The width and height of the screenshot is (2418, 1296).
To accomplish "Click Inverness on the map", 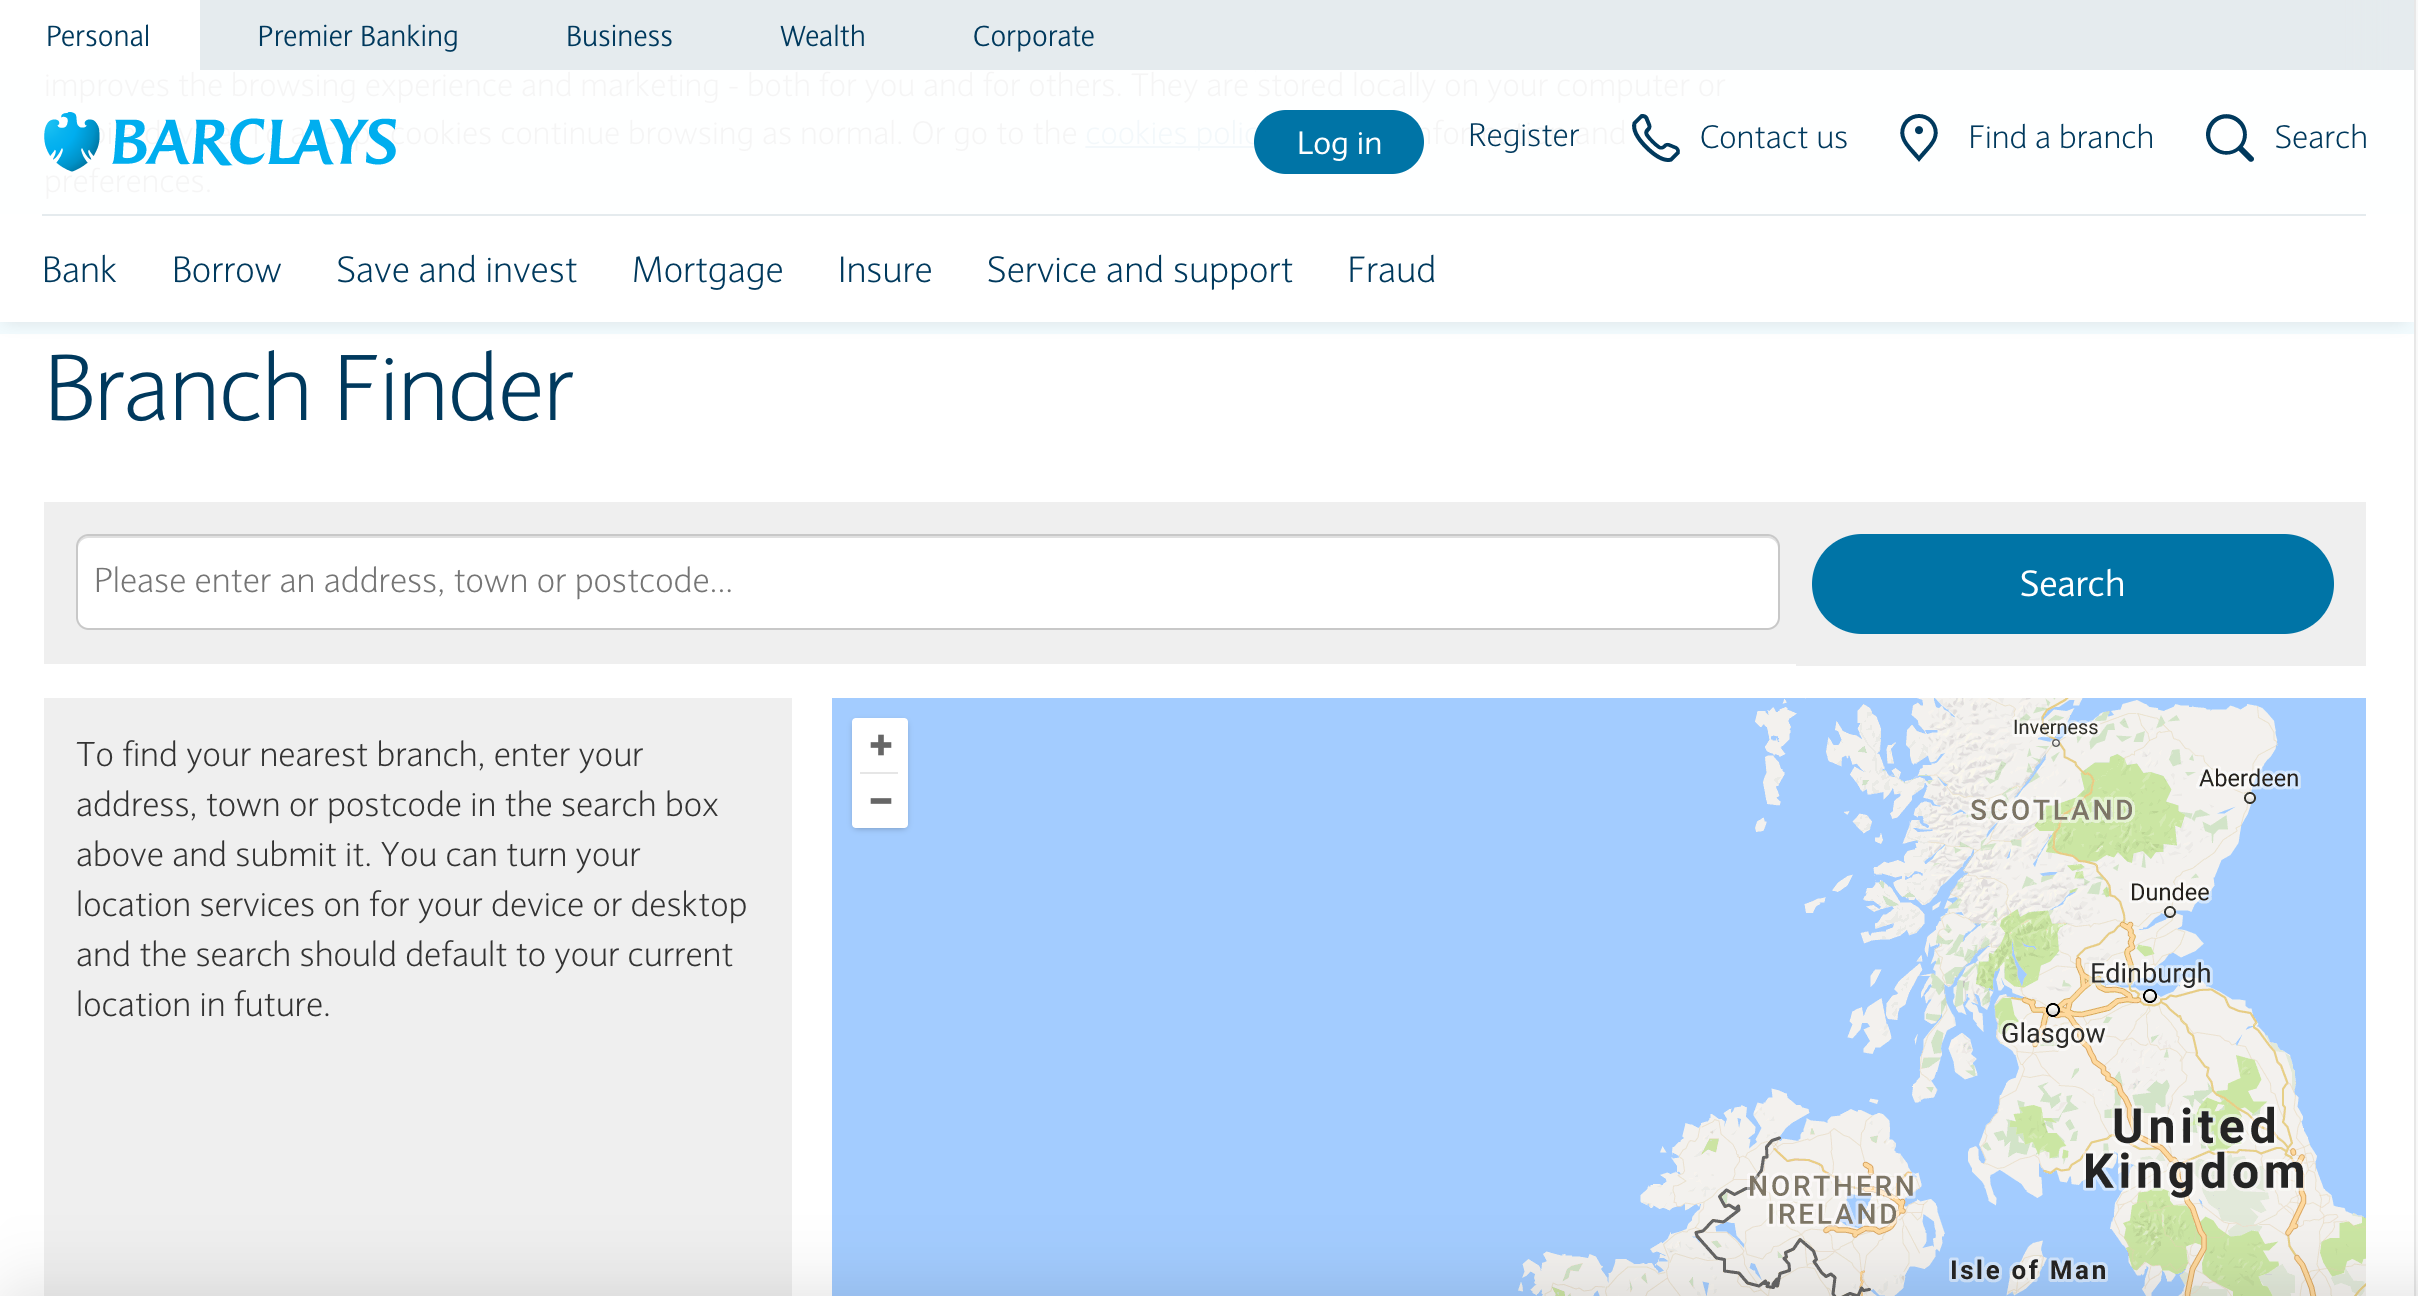I will 2055,727.
